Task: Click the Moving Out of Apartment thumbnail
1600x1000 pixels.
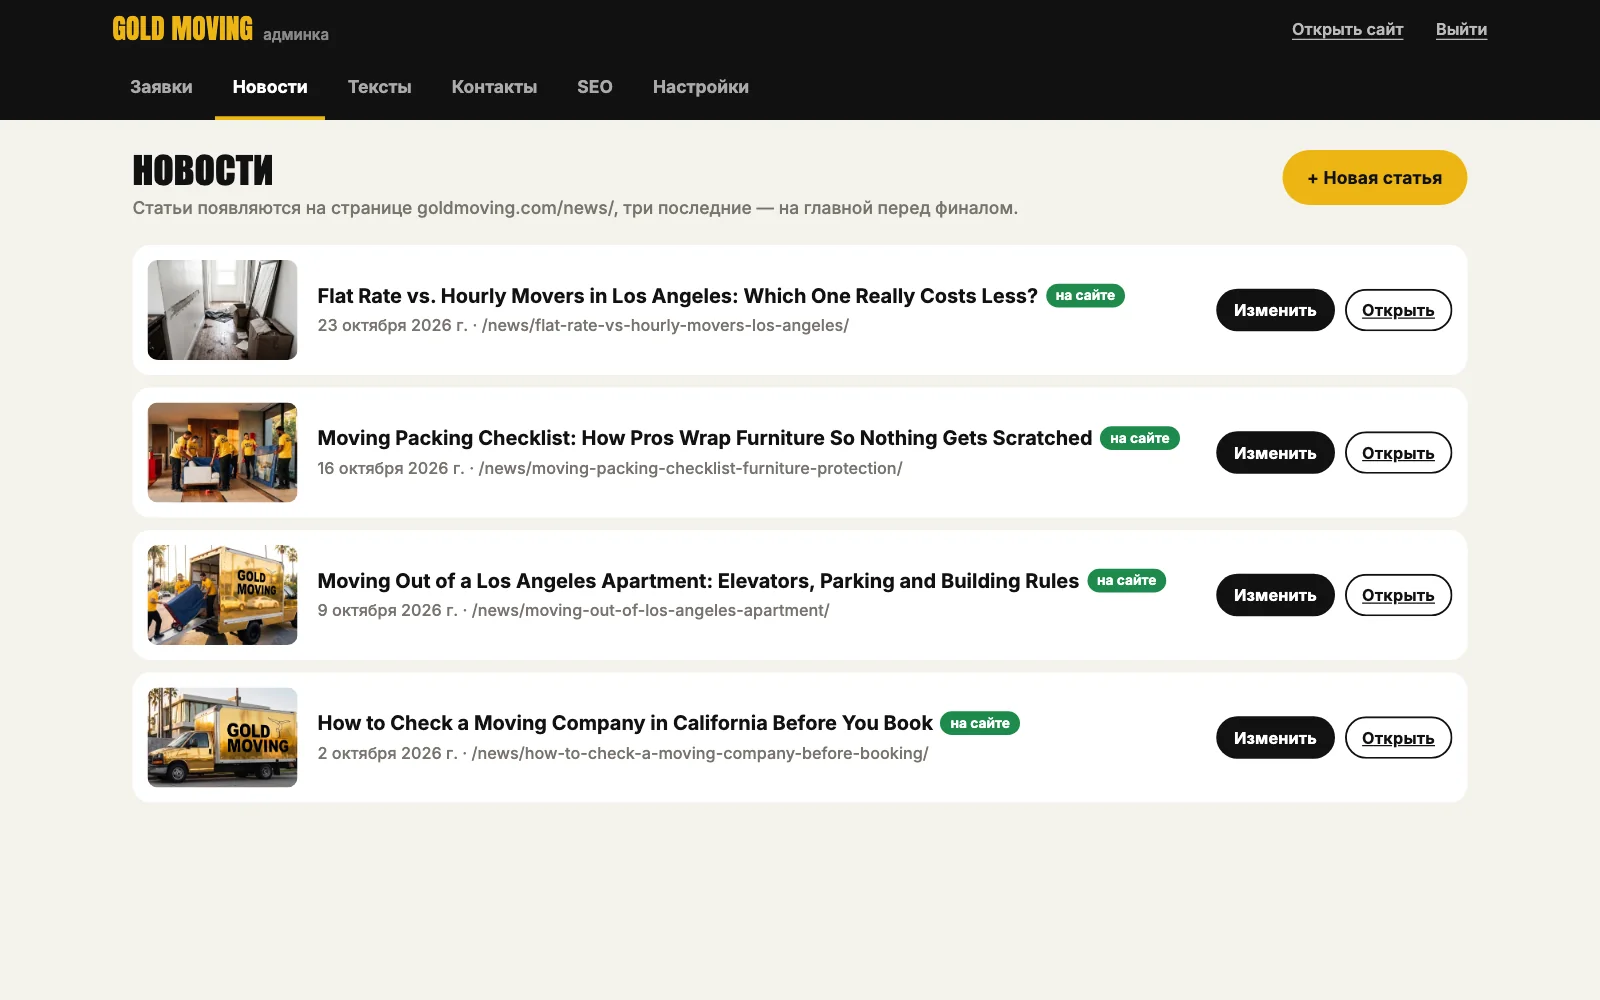Action: tap(222, 595)
